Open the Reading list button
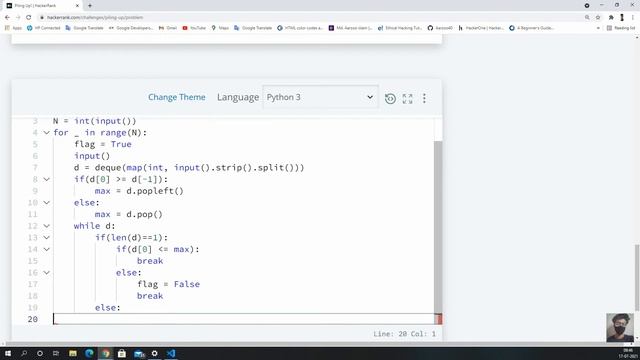Image resolution: width=640 pixels, height=360 pixels. click(x=621, y=28)
